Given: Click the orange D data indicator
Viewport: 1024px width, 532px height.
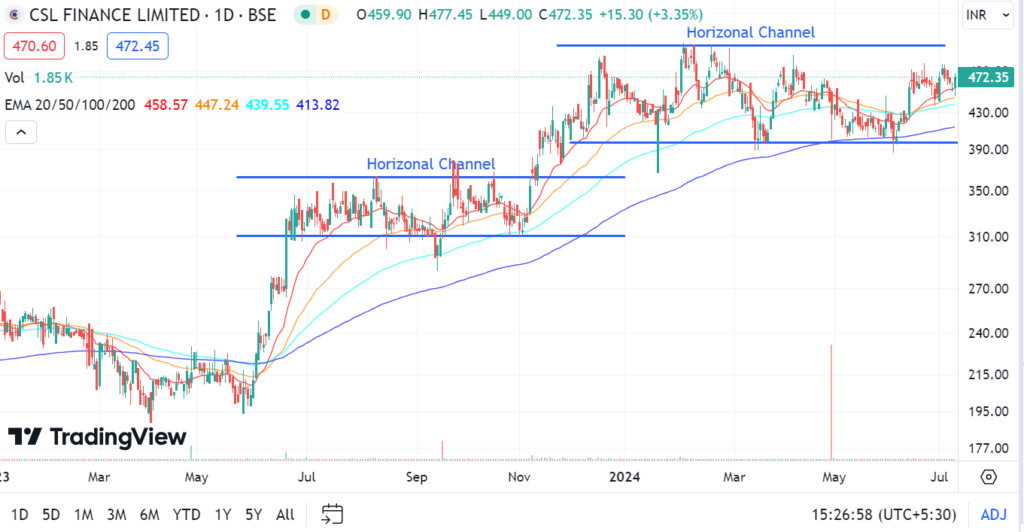Looking at the screenshot, I should 325,14.
